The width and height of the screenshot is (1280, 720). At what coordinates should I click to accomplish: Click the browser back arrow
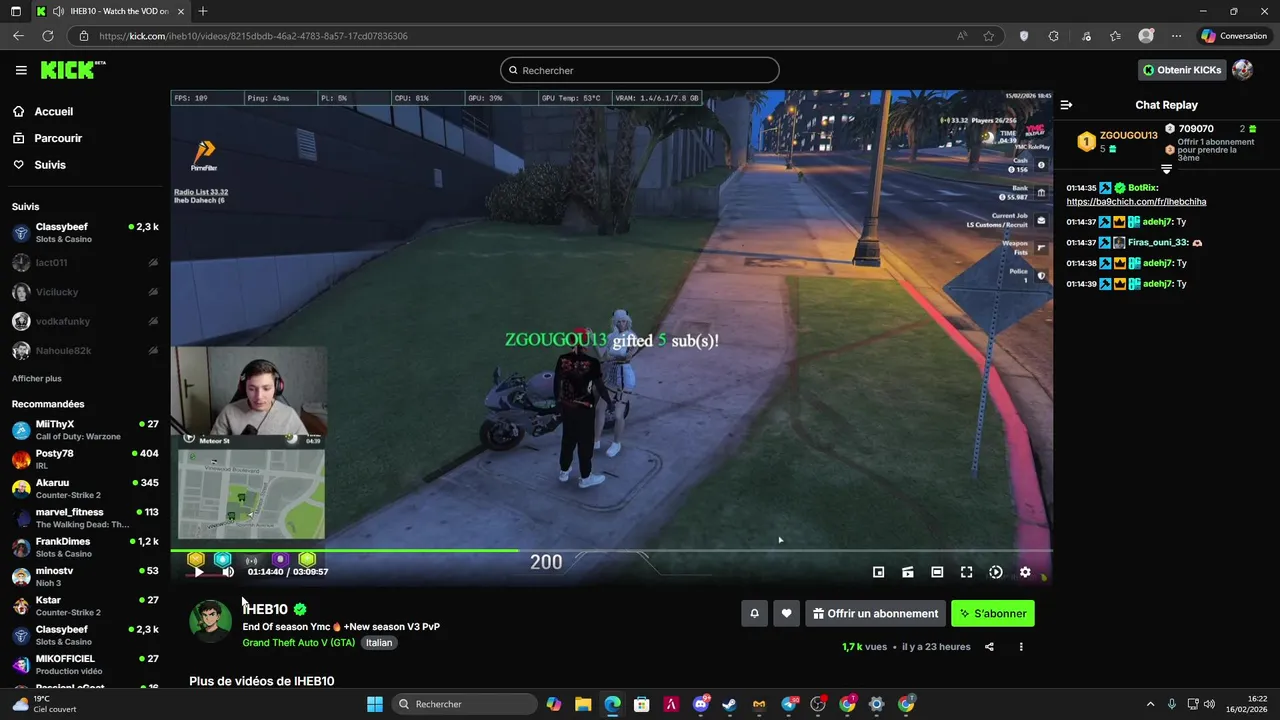pos(18,36)
